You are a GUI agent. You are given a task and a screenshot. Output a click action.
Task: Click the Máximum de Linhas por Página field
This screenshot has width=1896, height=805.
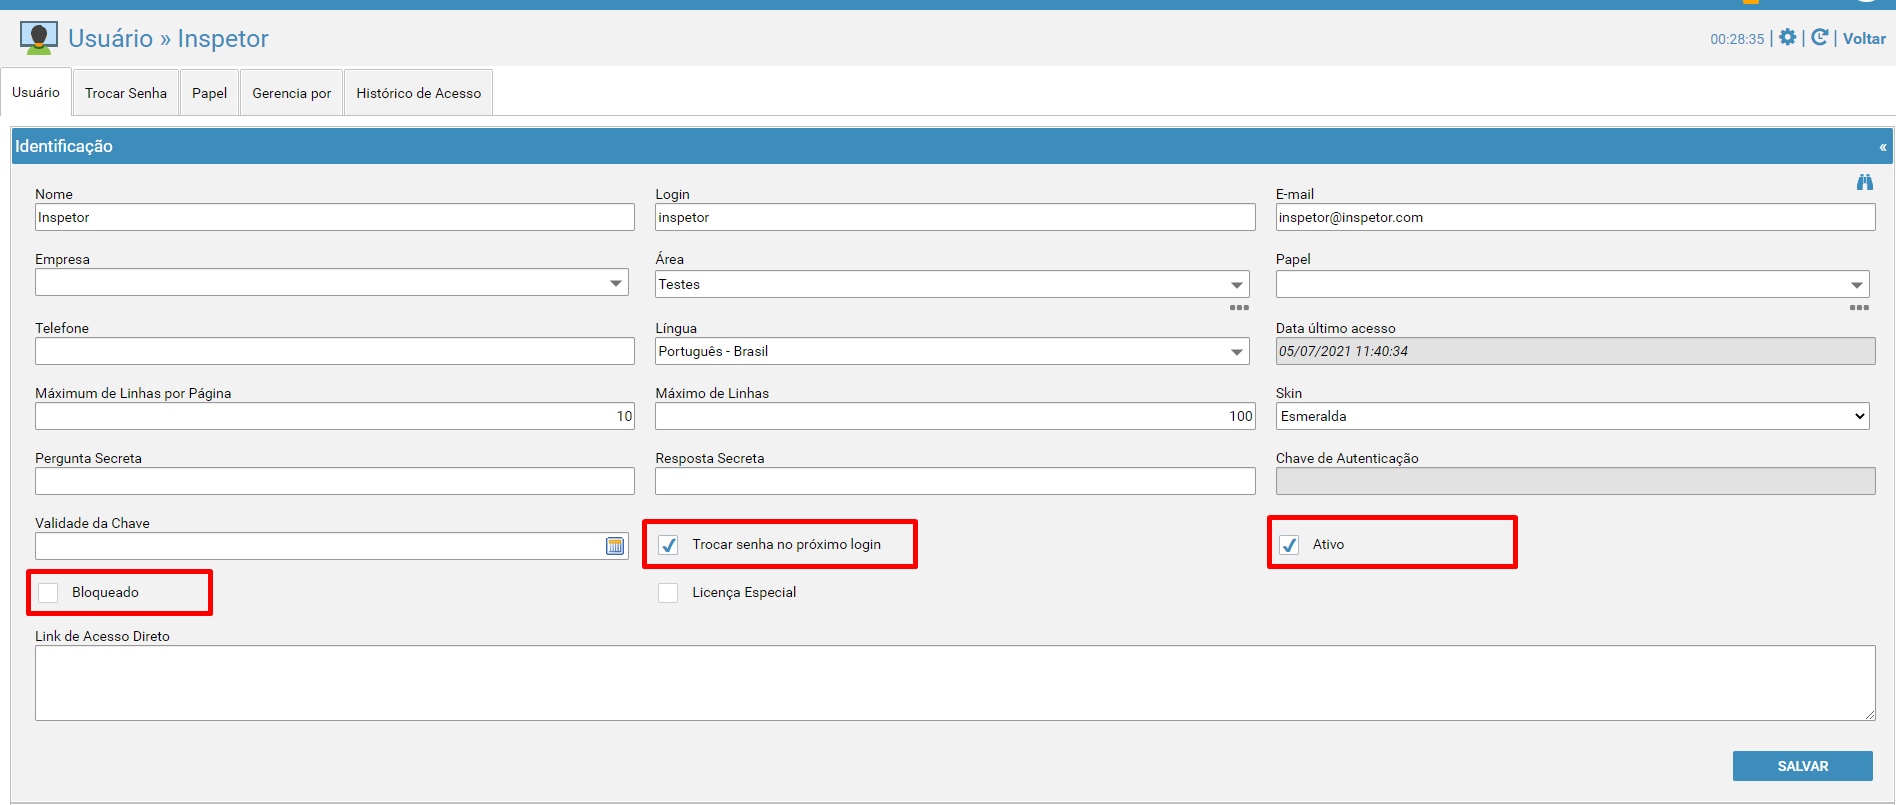[x=335, y=416]
